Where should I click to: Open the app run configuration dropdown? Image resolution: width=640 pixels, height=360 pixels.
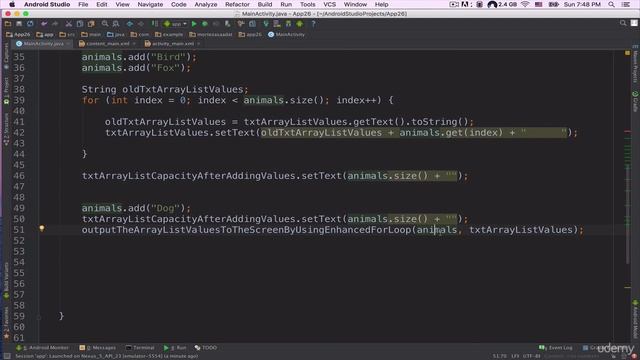(x=175, y=24)
